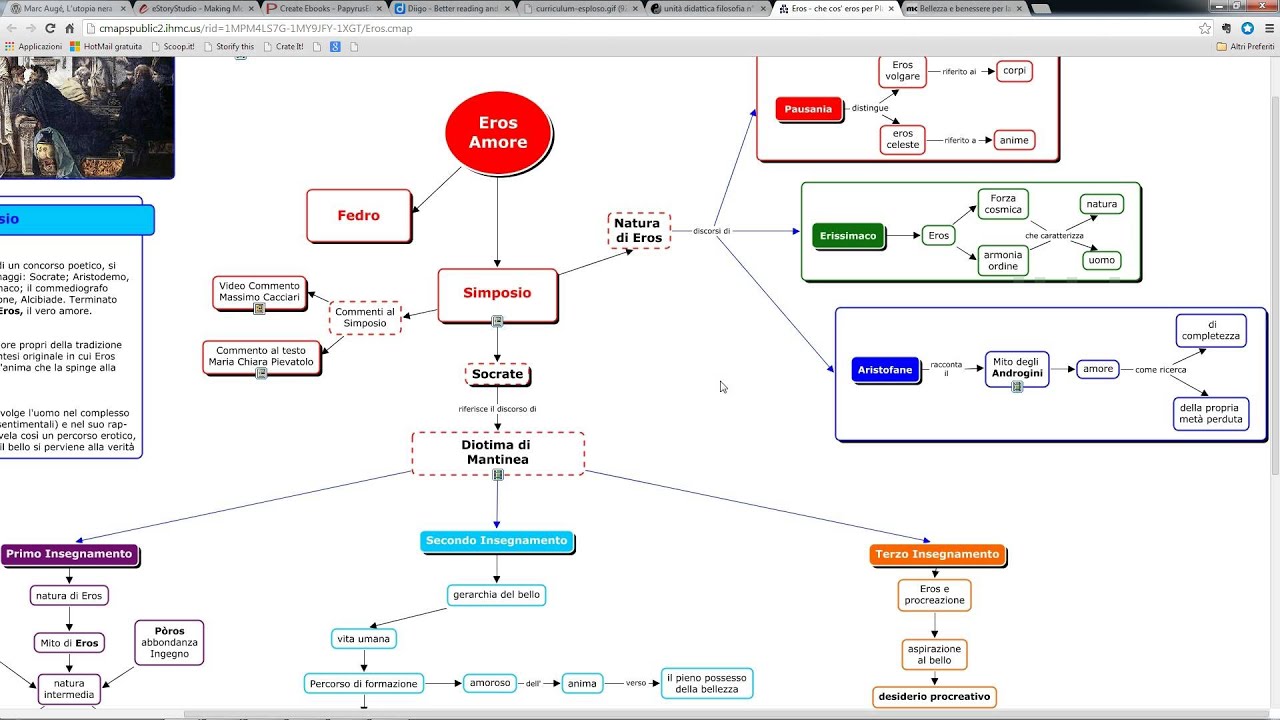The height and width of the screenshot is (720, 1280).
Task: Open resource icon under Mito degli Androgini
Action: pos(1017,386)
